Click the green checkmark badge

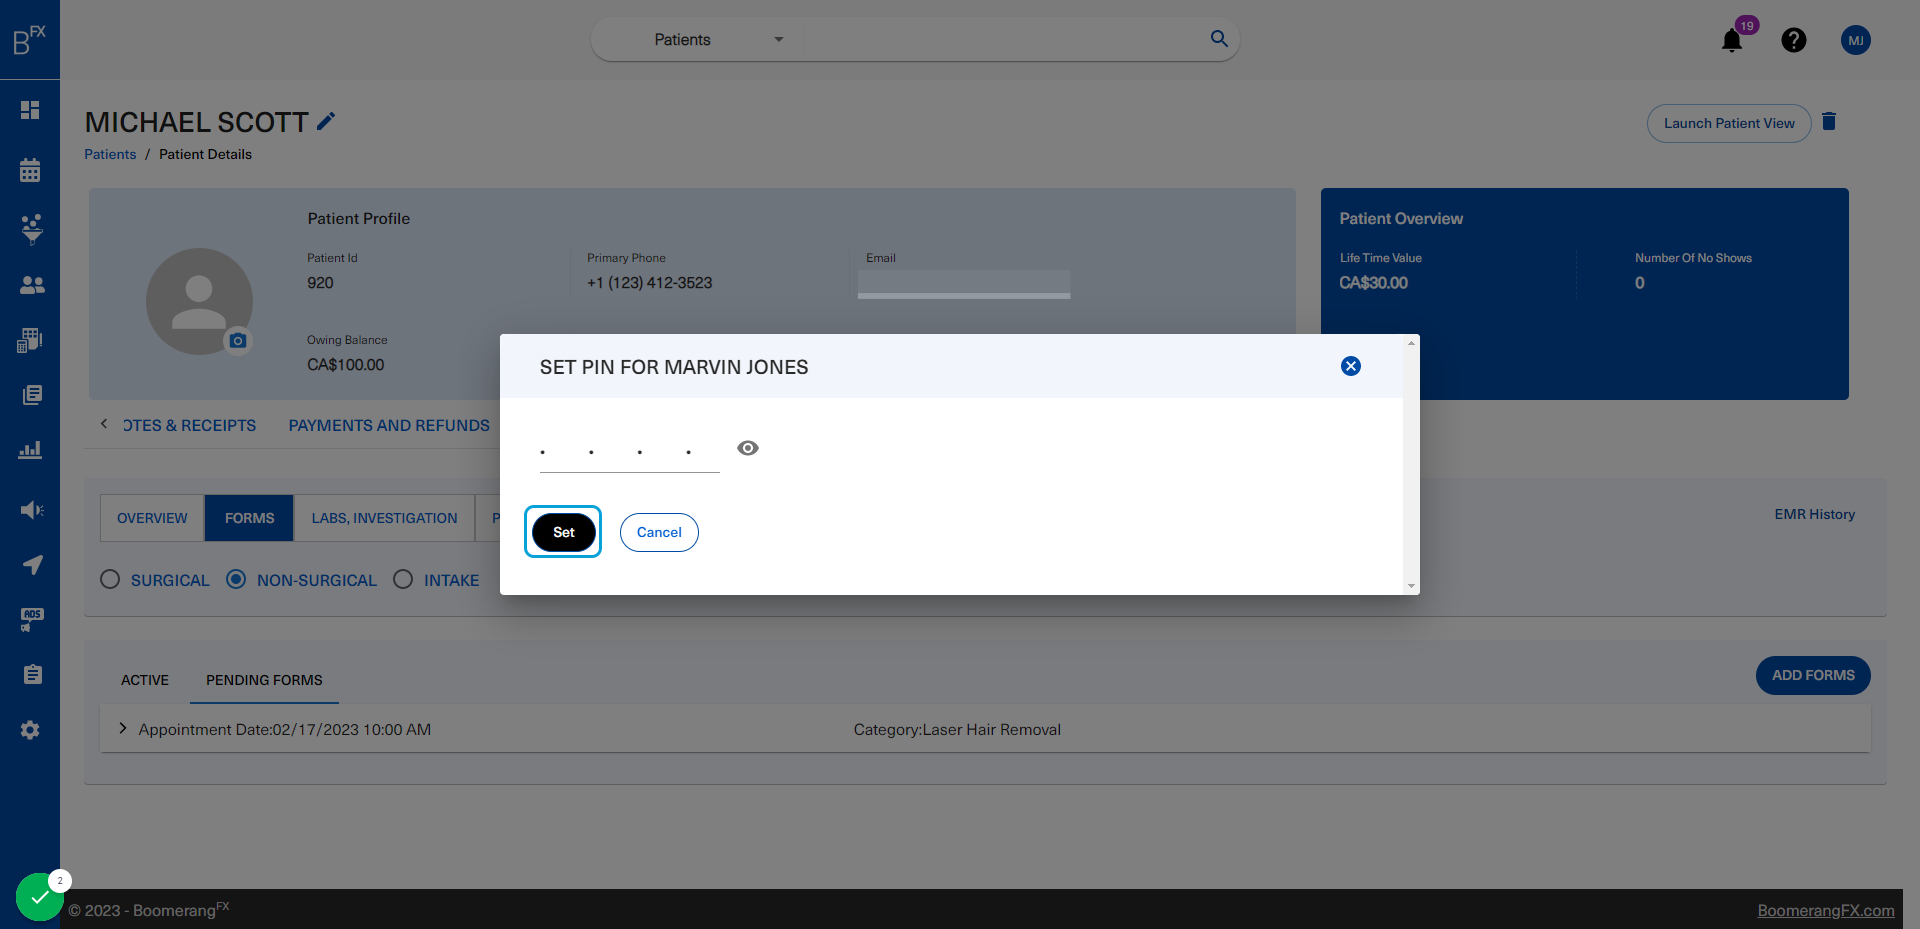click(40, 897)
